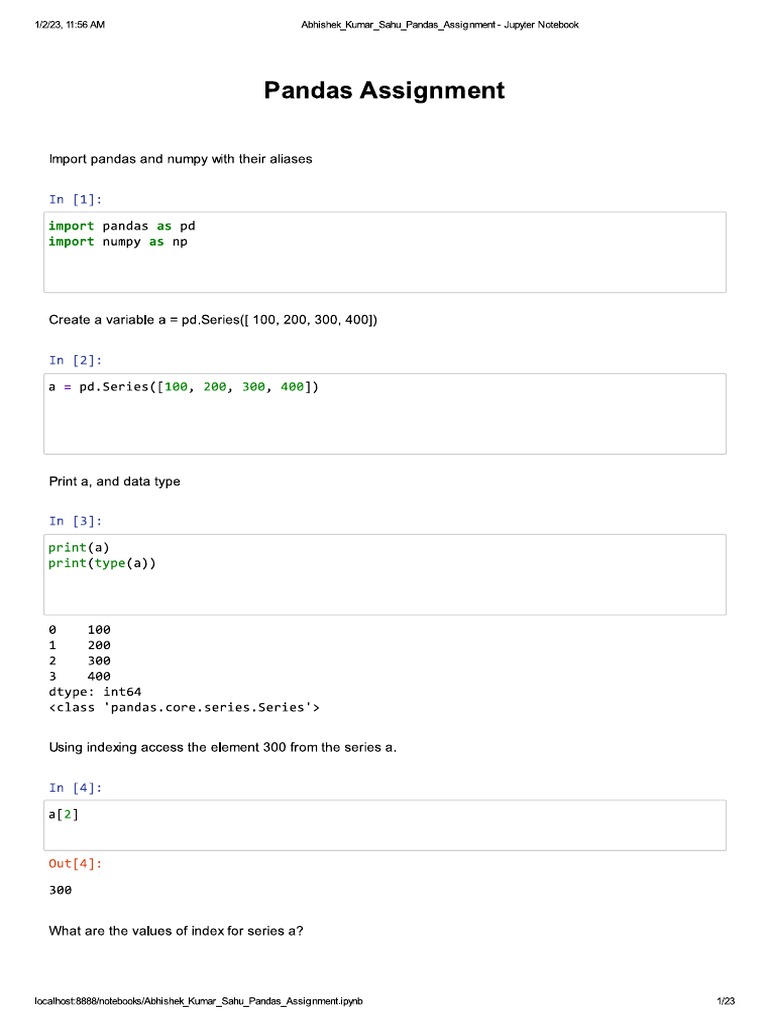Click the notebook title in page header

[x=440, y=24]
